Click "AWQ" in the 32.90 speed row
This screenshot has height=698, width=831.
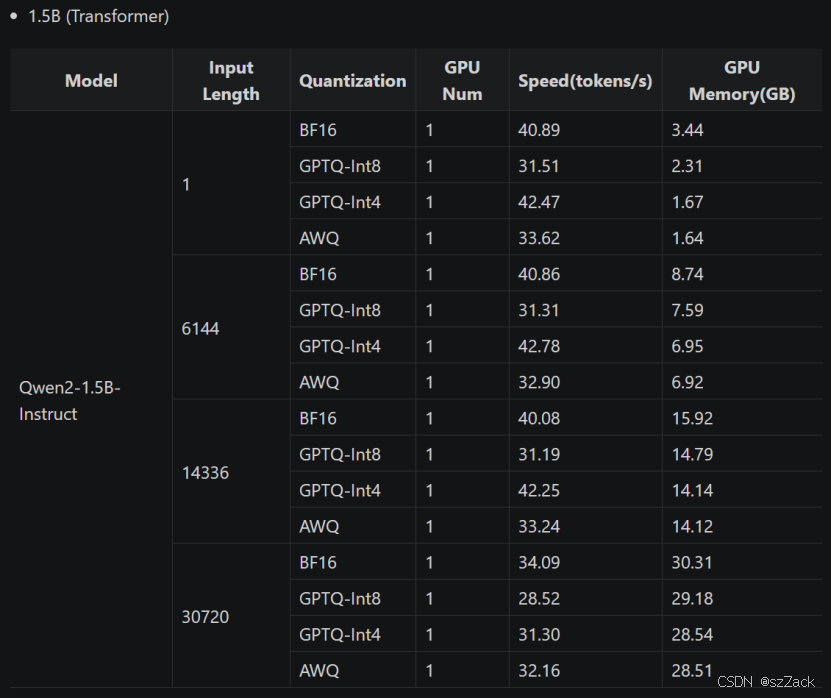[x=319, y=382]
